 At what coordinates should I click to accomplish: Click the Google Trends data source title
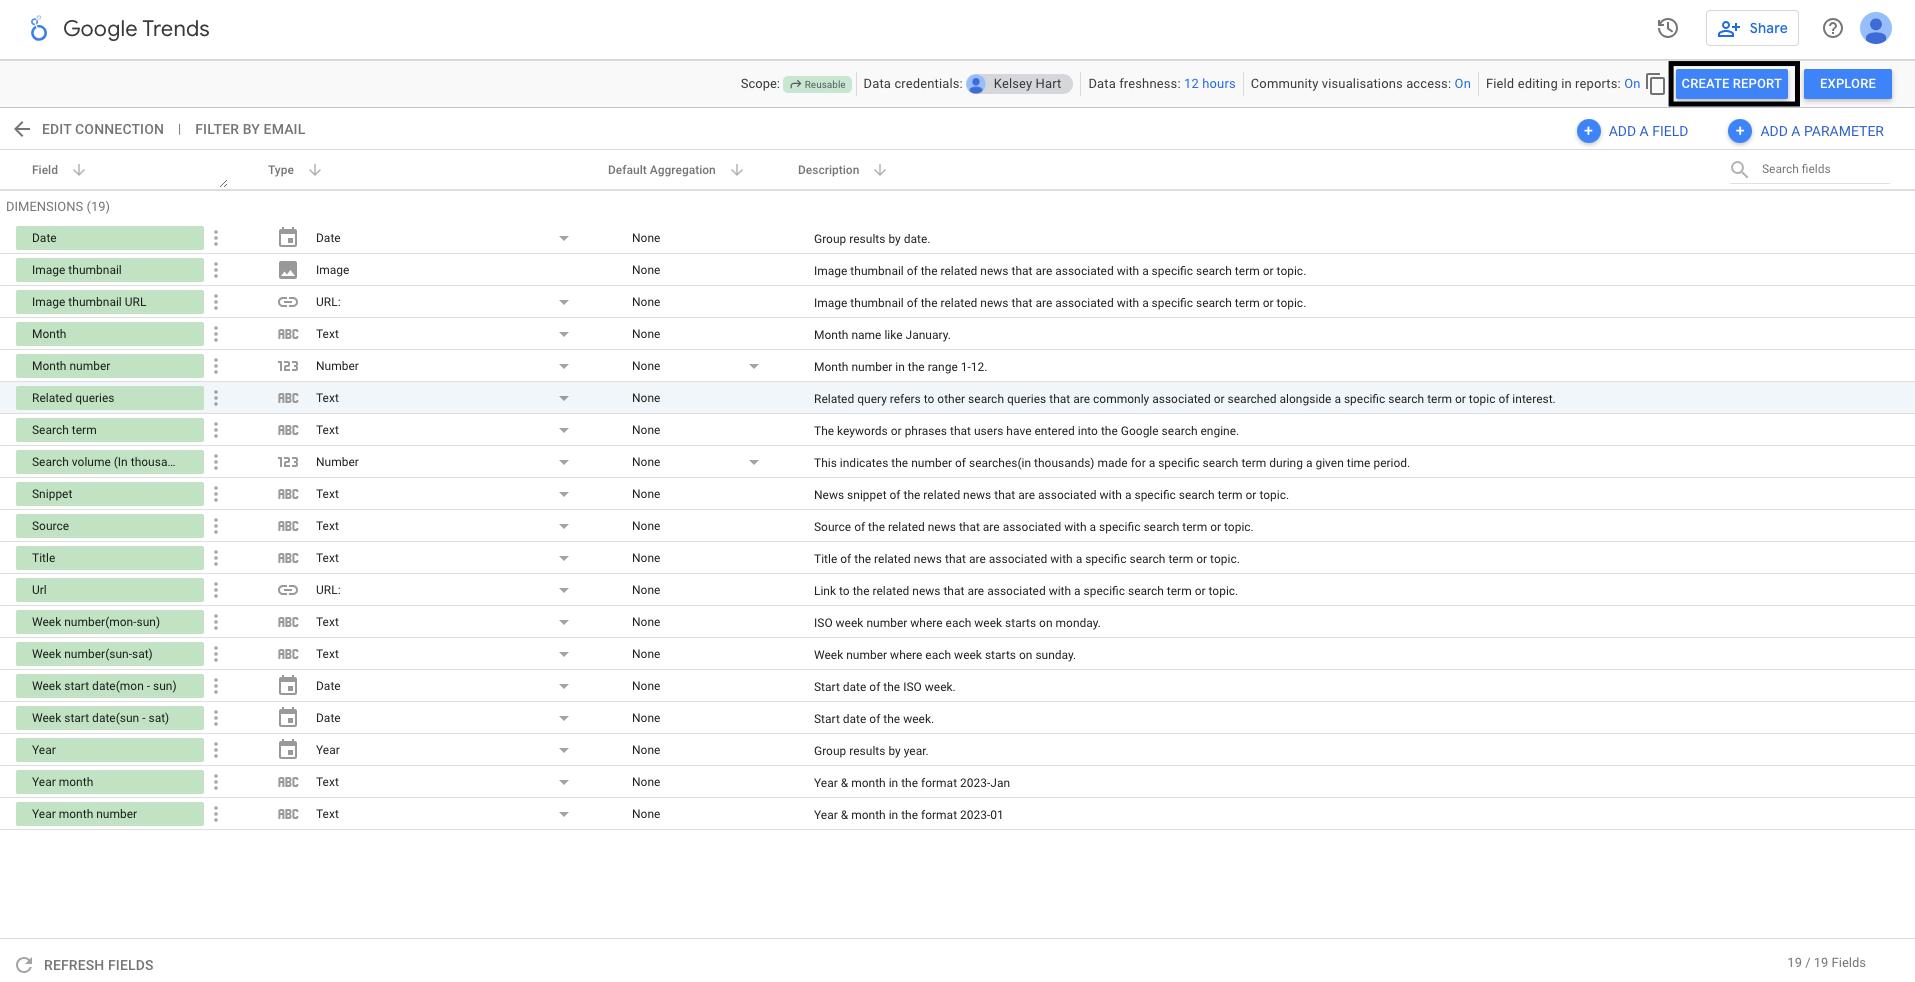[x=136, y=29]
